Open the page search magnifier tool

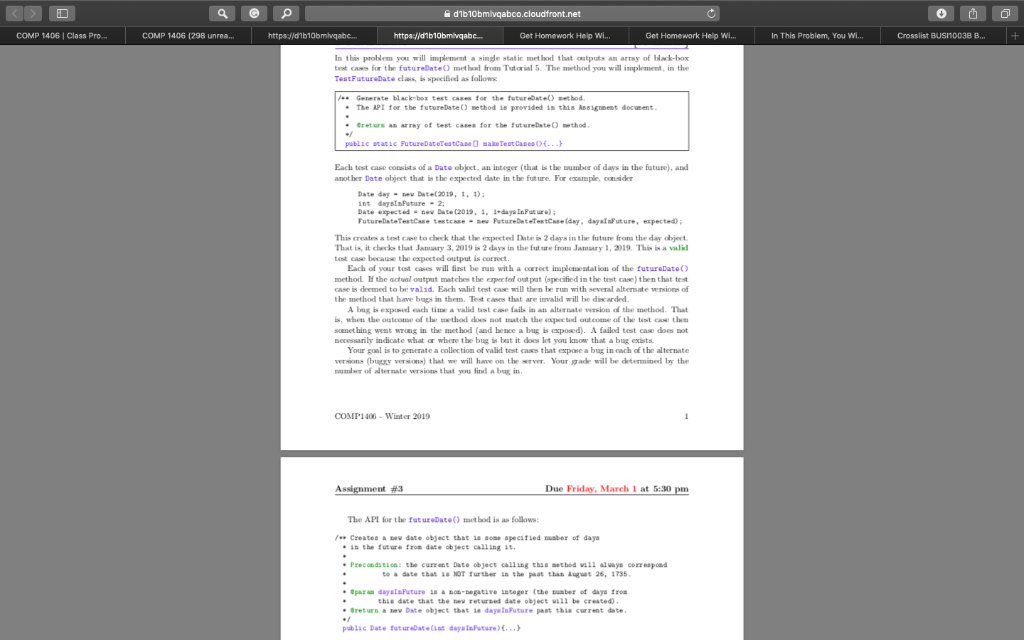click(x=284, y=14)
